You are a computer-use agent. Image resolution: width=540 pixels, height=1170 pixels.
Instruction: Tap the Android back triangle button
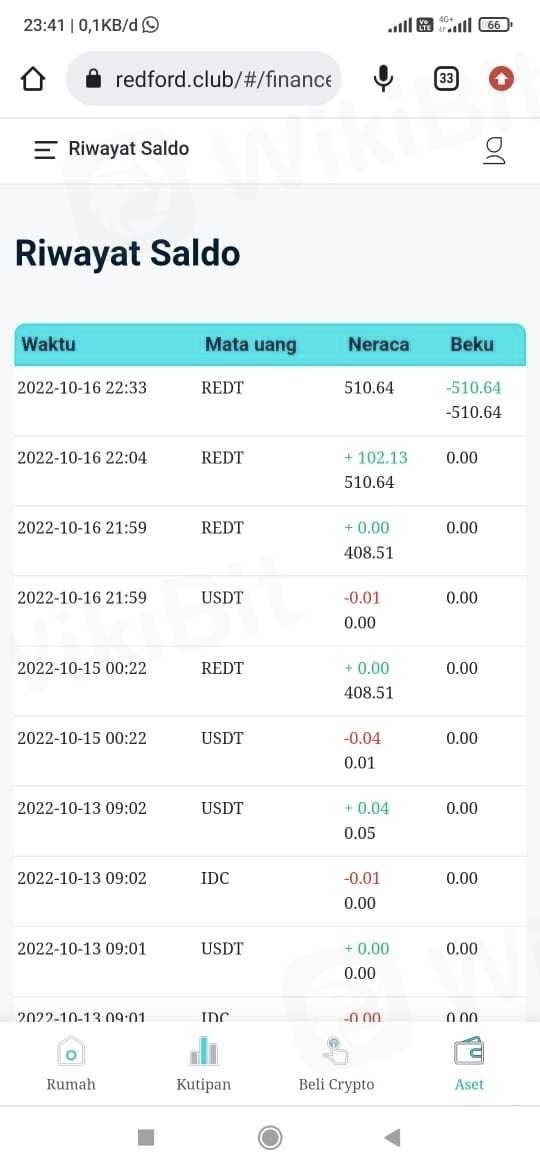[392, 1137]
